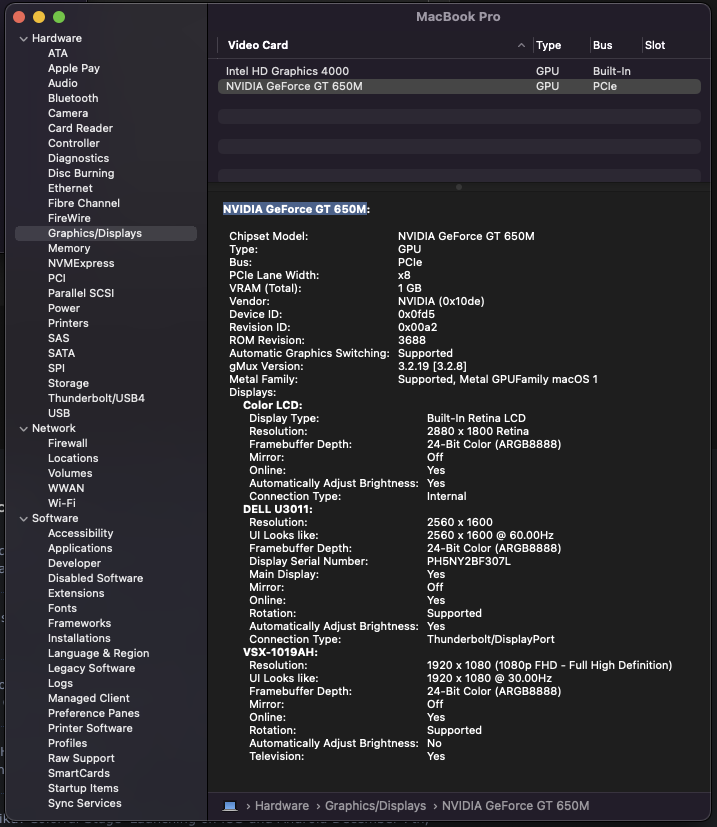Sort by Slot column header
Viewport: 717px width, 827px height.
point(655,45)
